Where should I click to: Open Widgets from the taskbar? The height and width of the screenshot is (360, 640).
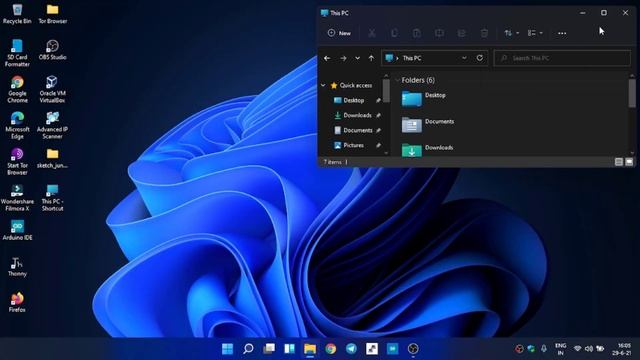(x=289, y=349)
